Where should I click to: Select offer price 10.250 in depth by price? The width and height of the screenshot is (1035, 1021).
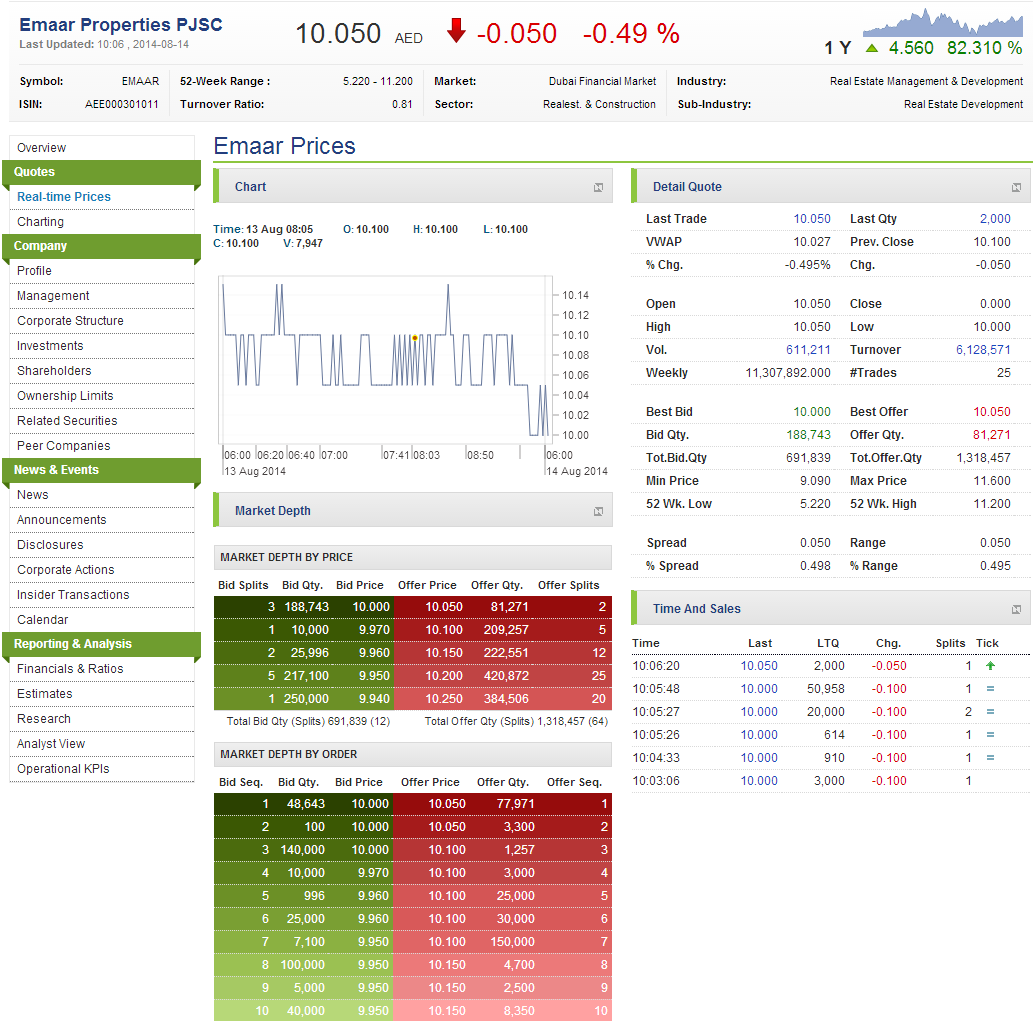444,700
